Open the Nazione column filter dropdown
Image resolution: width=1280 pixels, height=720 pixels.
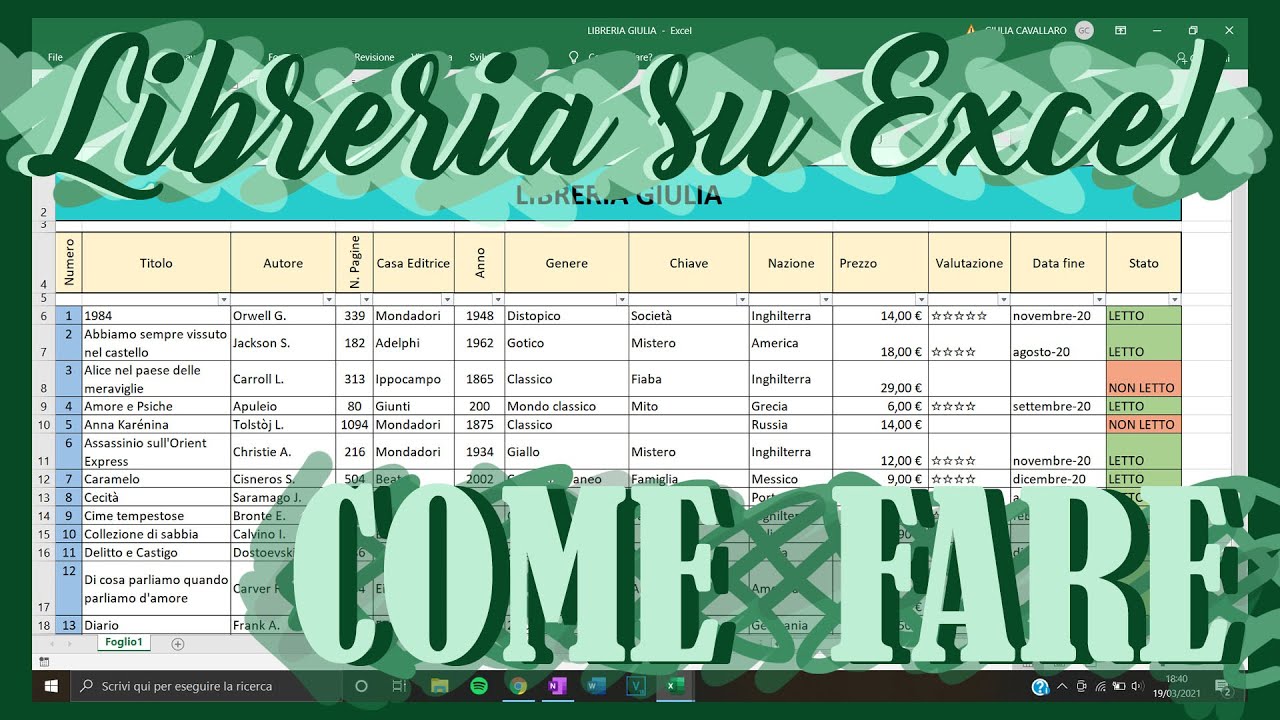coord(825,299)
